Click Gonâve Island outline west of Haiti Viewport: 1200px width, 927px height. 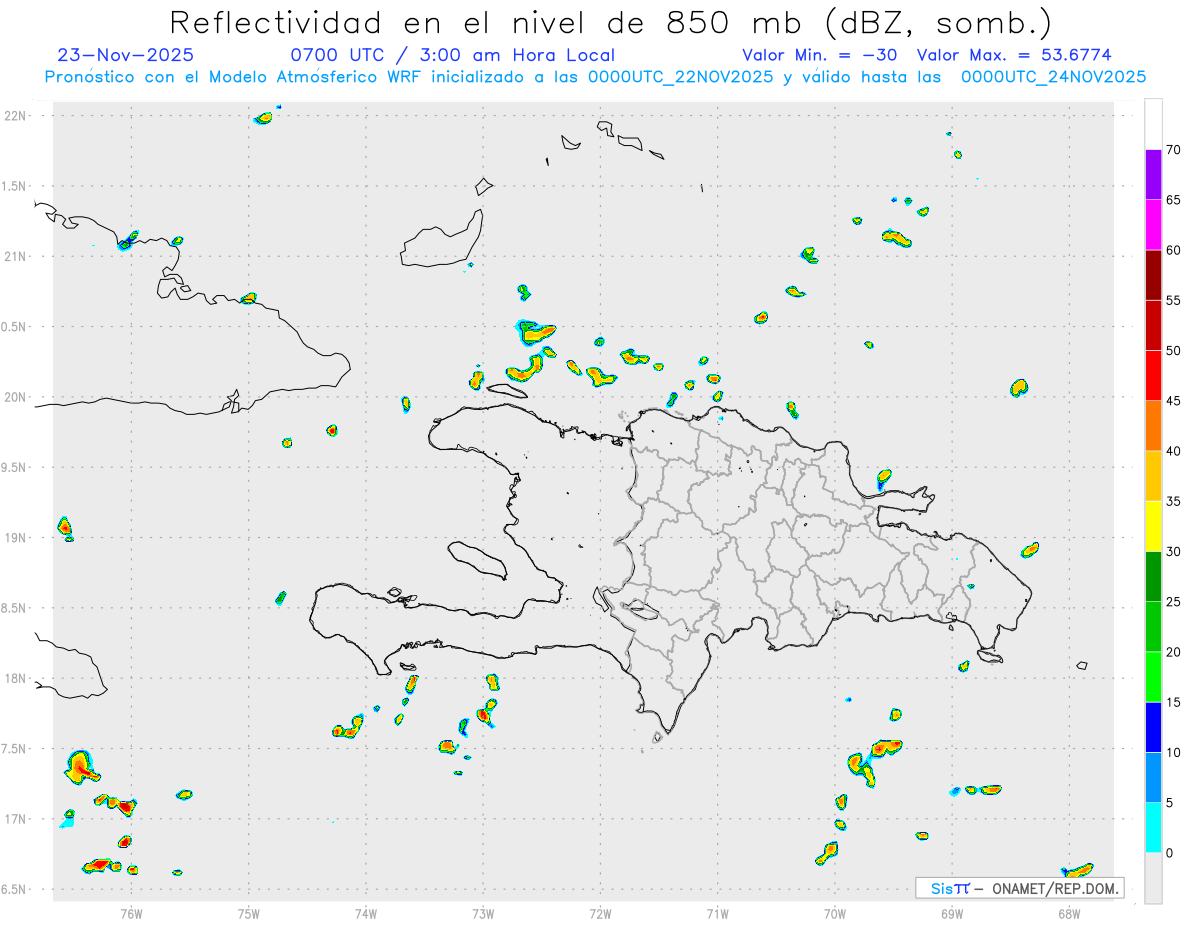tap(476, 560)
